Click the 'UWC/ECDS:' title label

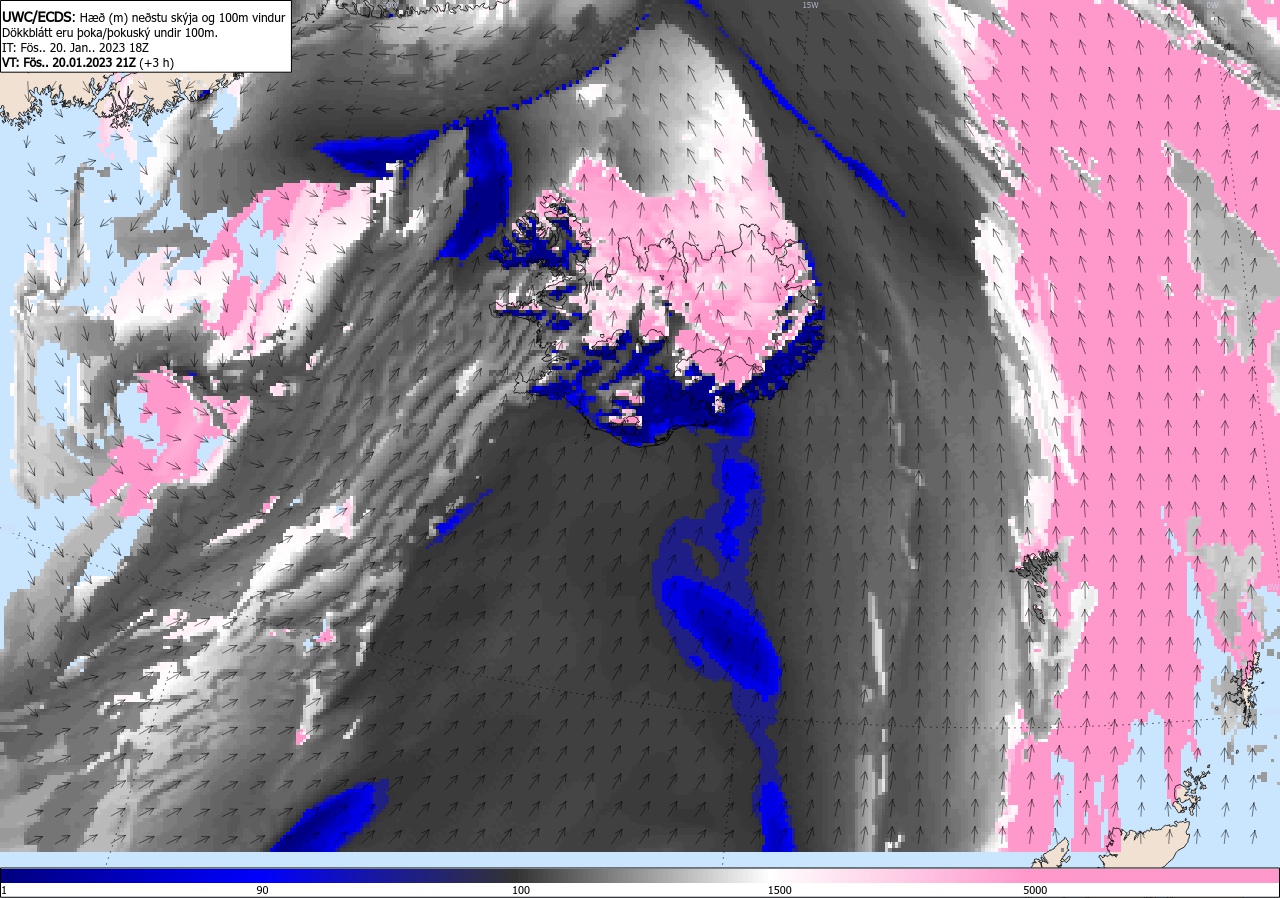coord(39,17)
